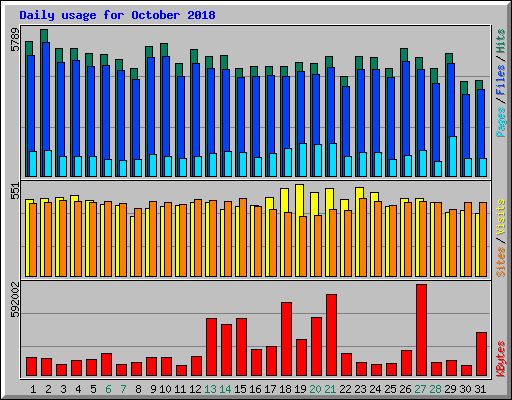Click the title 'Daily usage for October 2018'
Viewport: 512px width, 400px height.
click(117, 15)
